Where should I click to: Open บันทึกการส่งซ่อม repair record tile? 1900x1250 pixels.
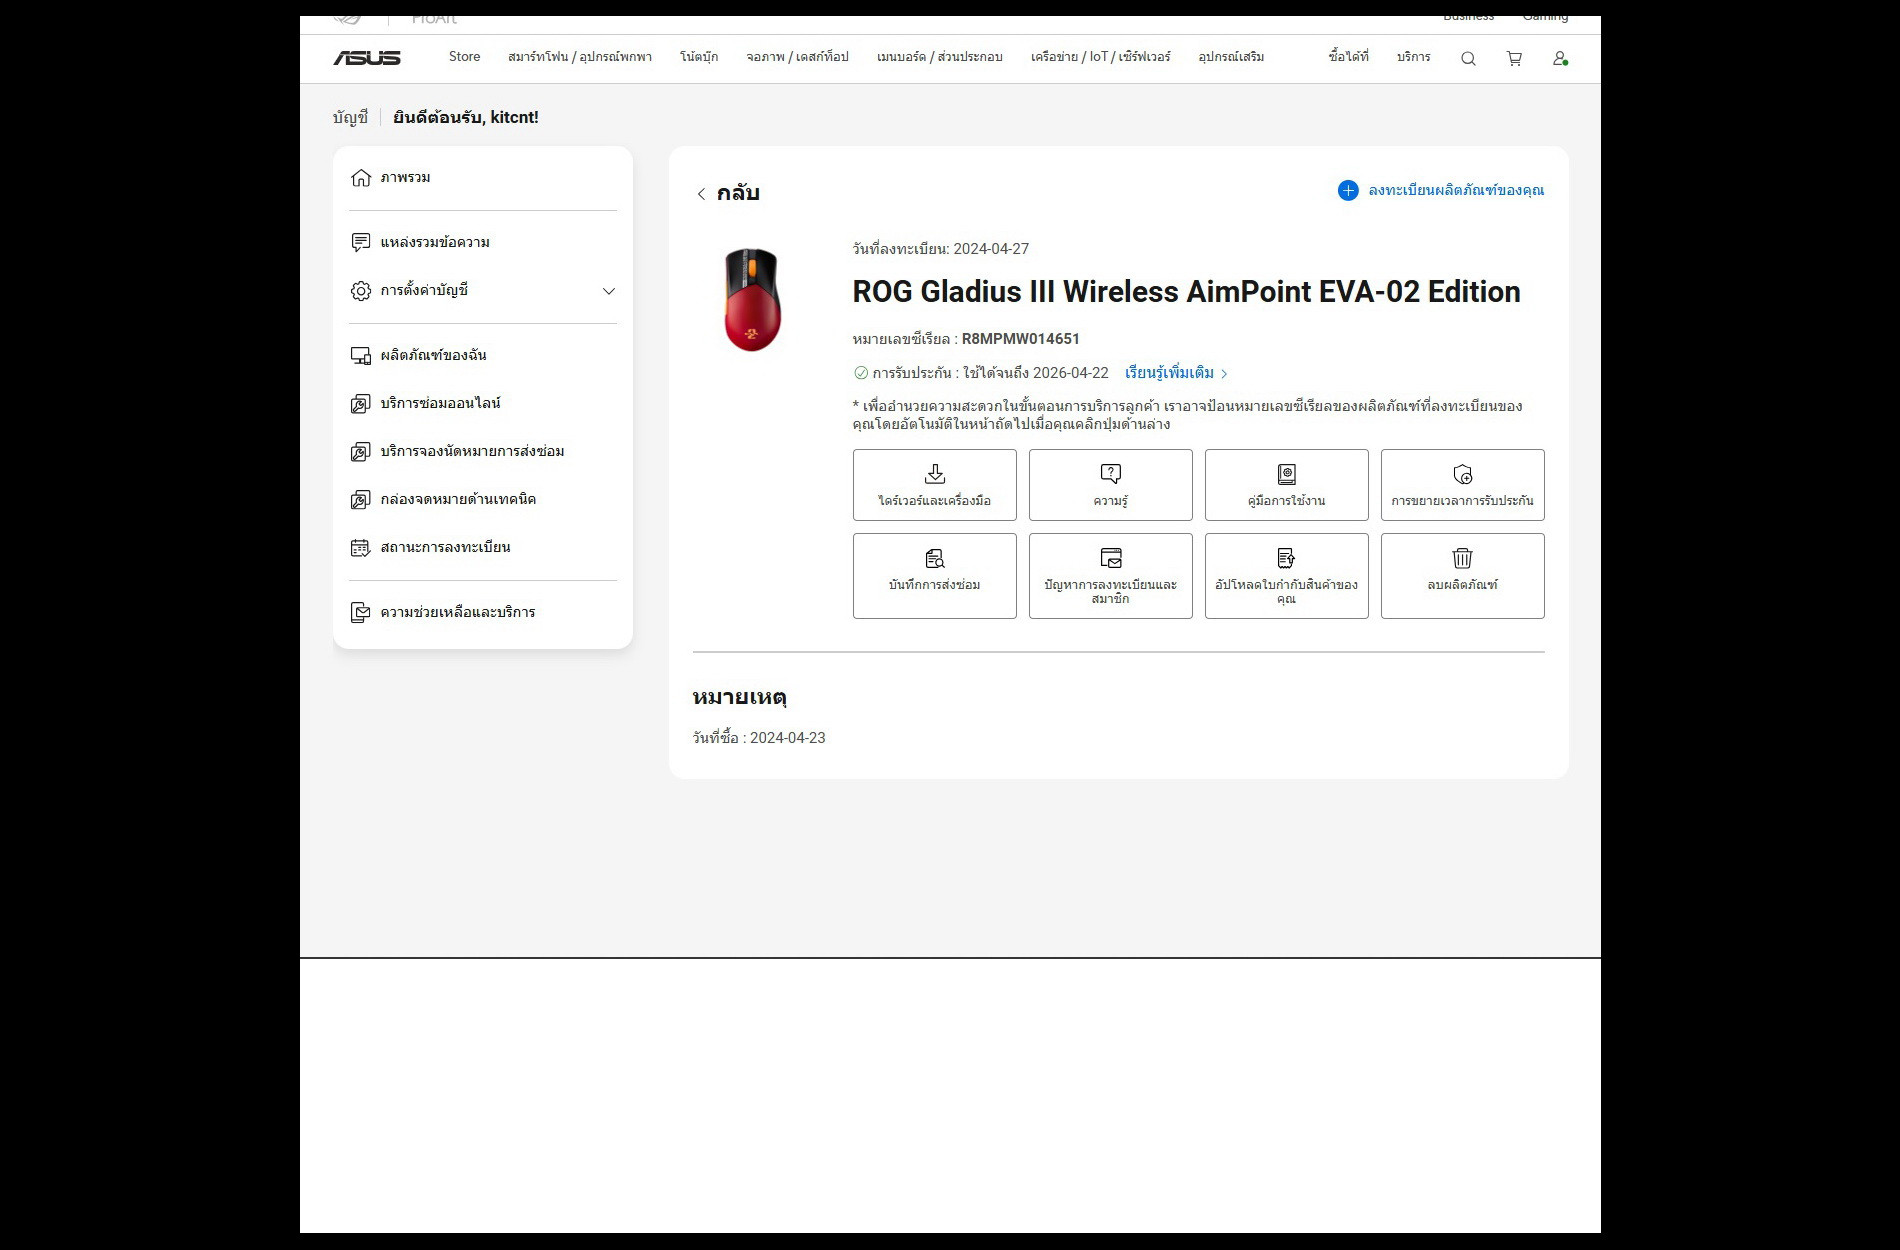click(934, 575)
